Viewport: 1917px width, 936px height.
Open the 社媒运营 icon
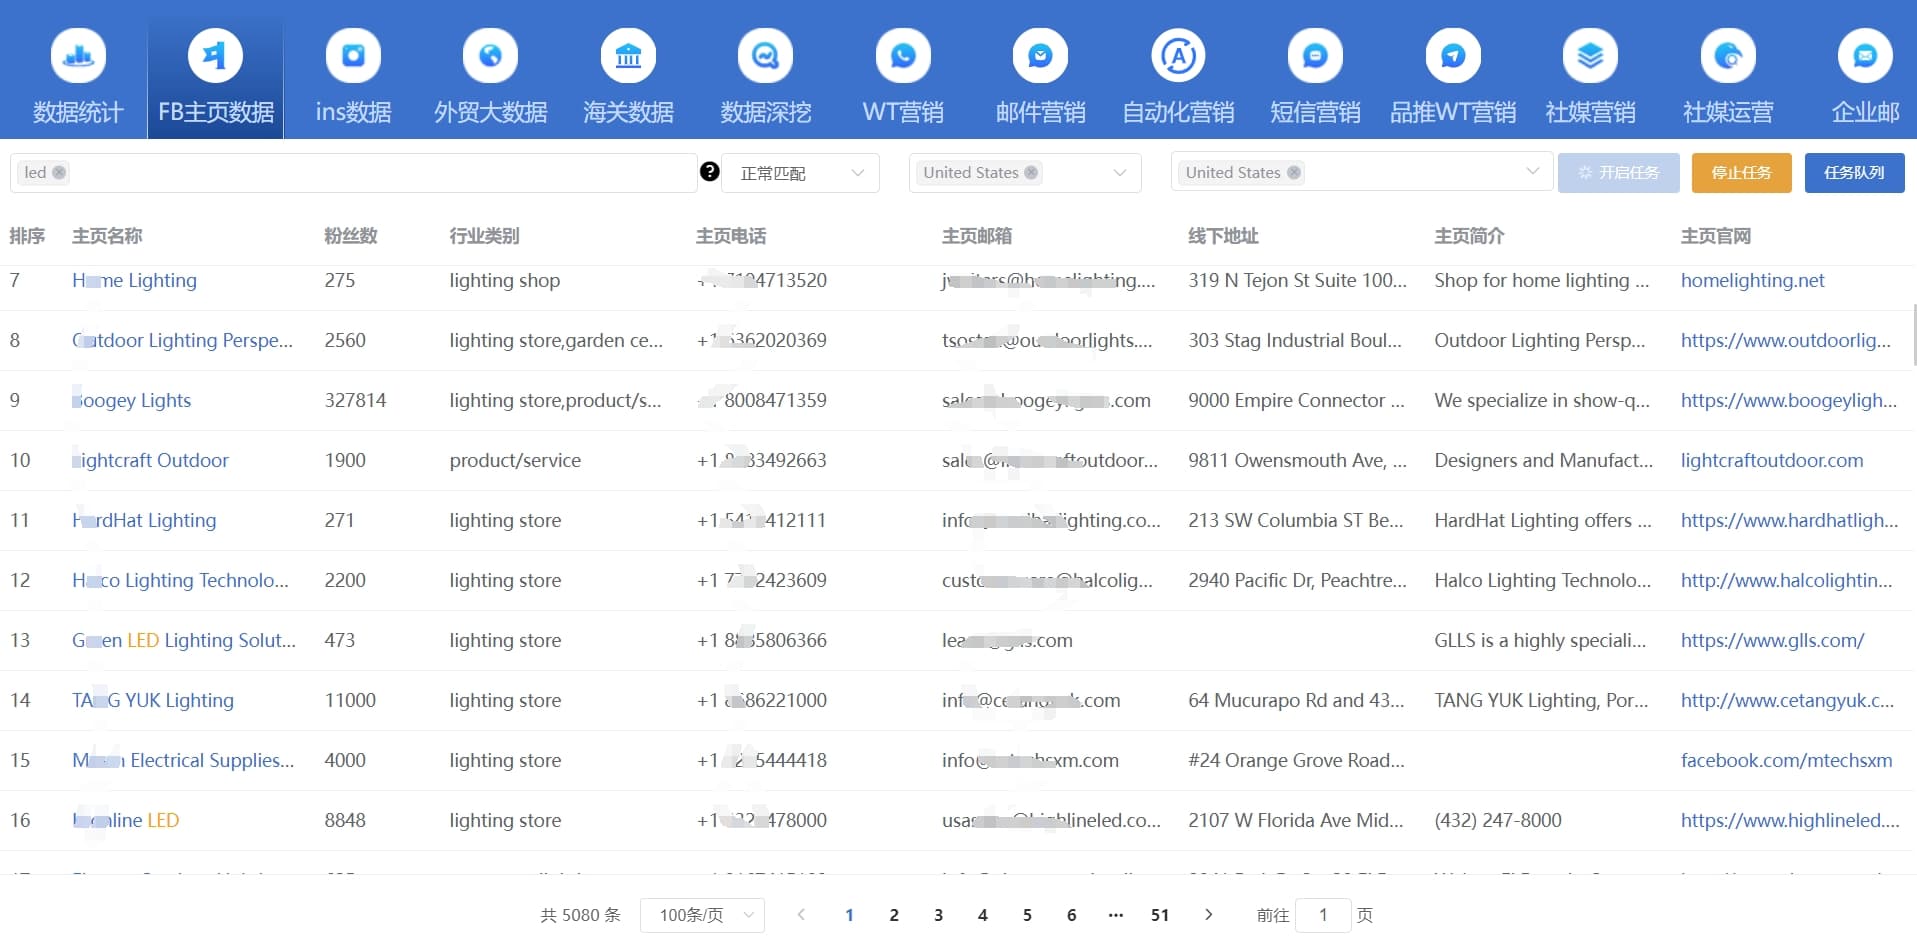click(1728, 56)
